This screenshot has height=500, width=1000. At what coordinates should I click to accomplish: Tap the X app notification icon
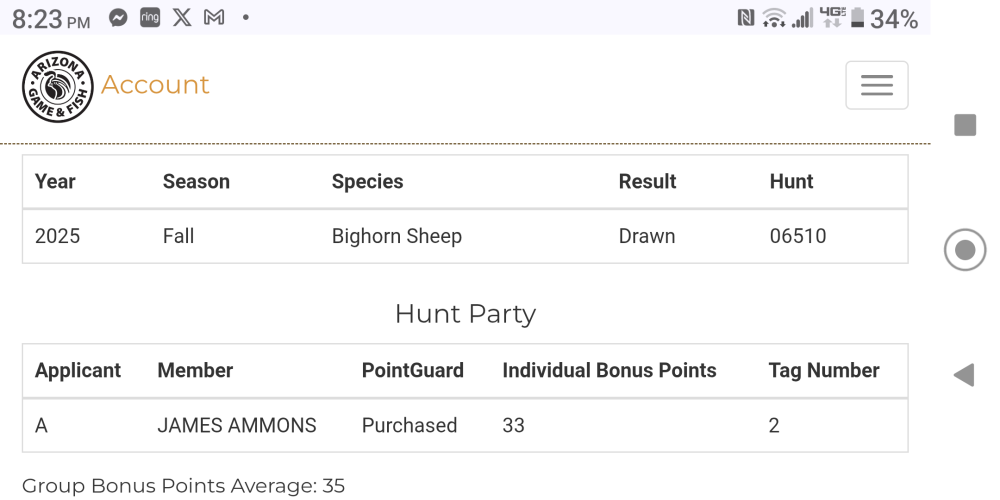click(182, 18)
